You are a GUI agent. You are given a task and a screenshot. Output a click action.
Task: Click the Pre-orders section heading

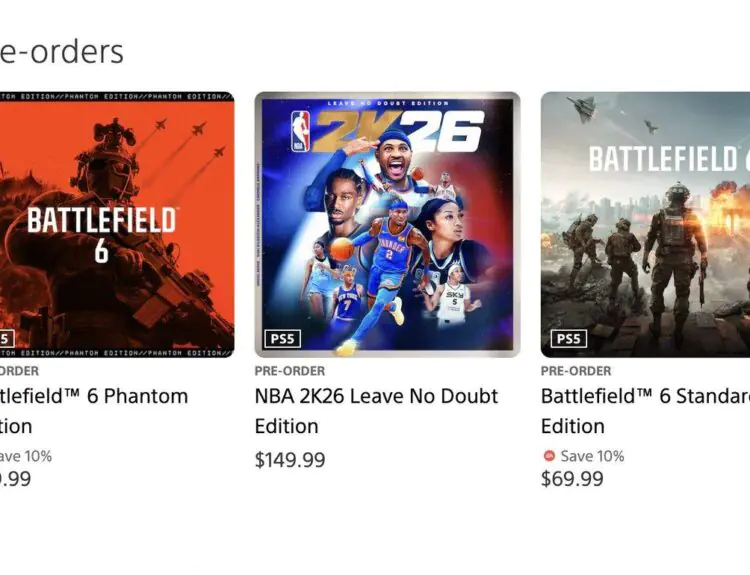(60, 51)
